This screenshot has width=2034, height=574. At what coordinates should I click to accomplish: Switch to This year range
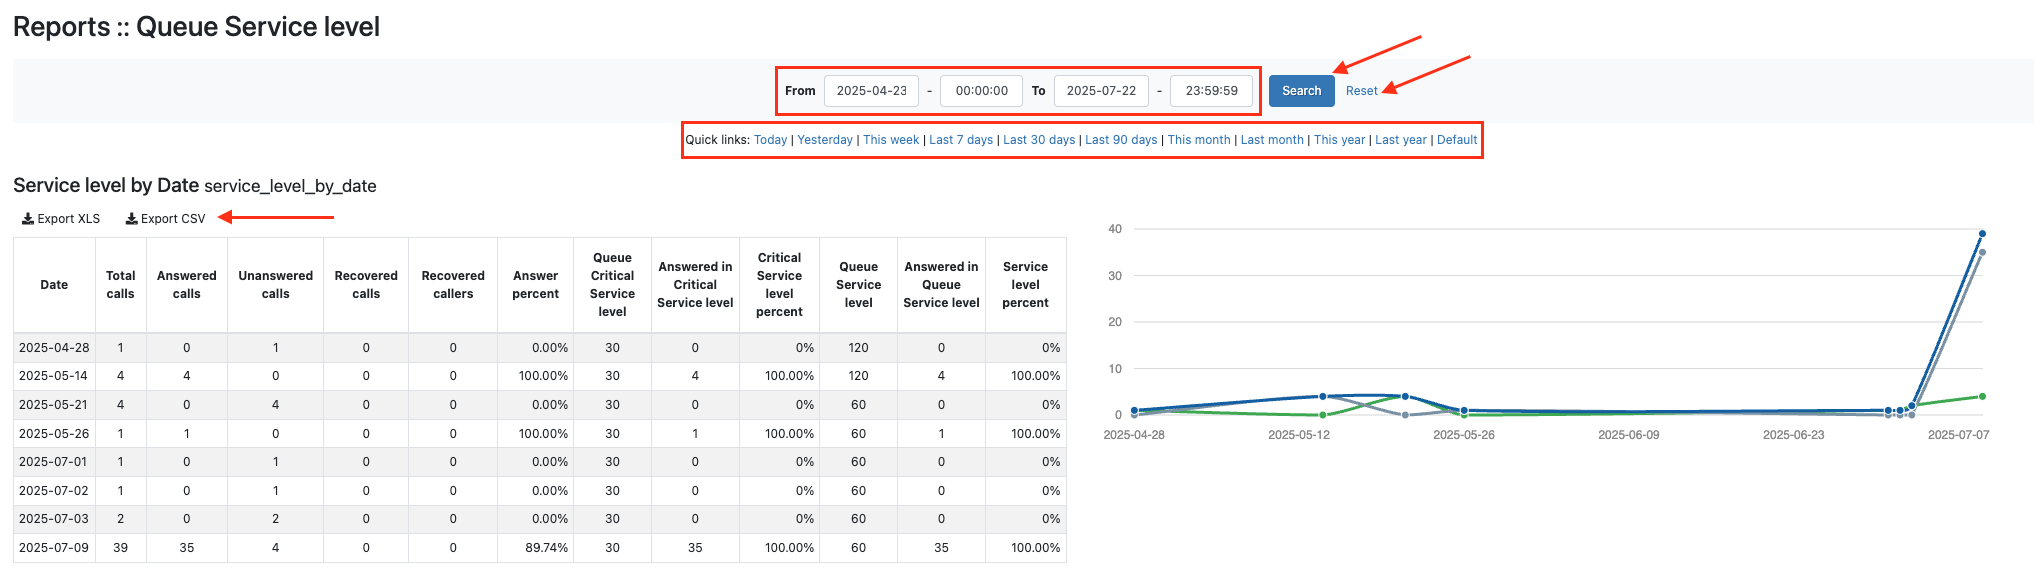point(1339,140)
